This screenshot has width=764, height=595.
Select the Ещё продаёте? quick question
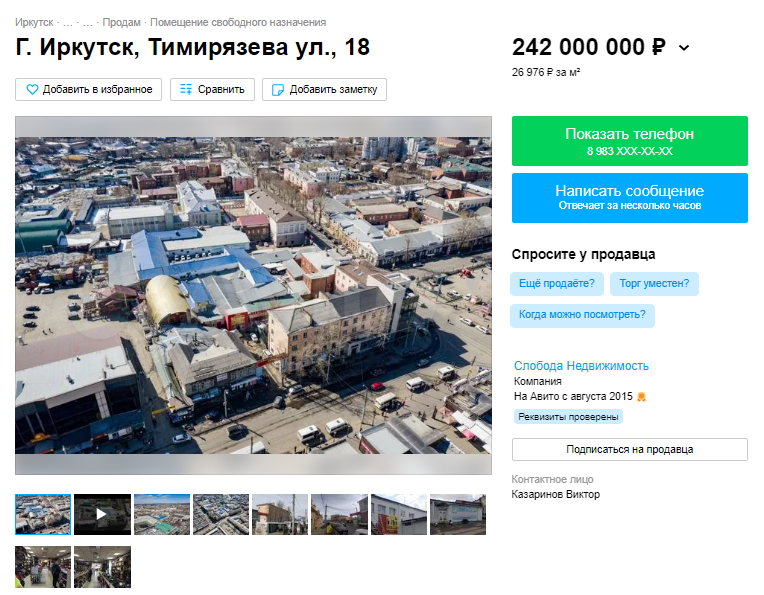pos(557,284)
